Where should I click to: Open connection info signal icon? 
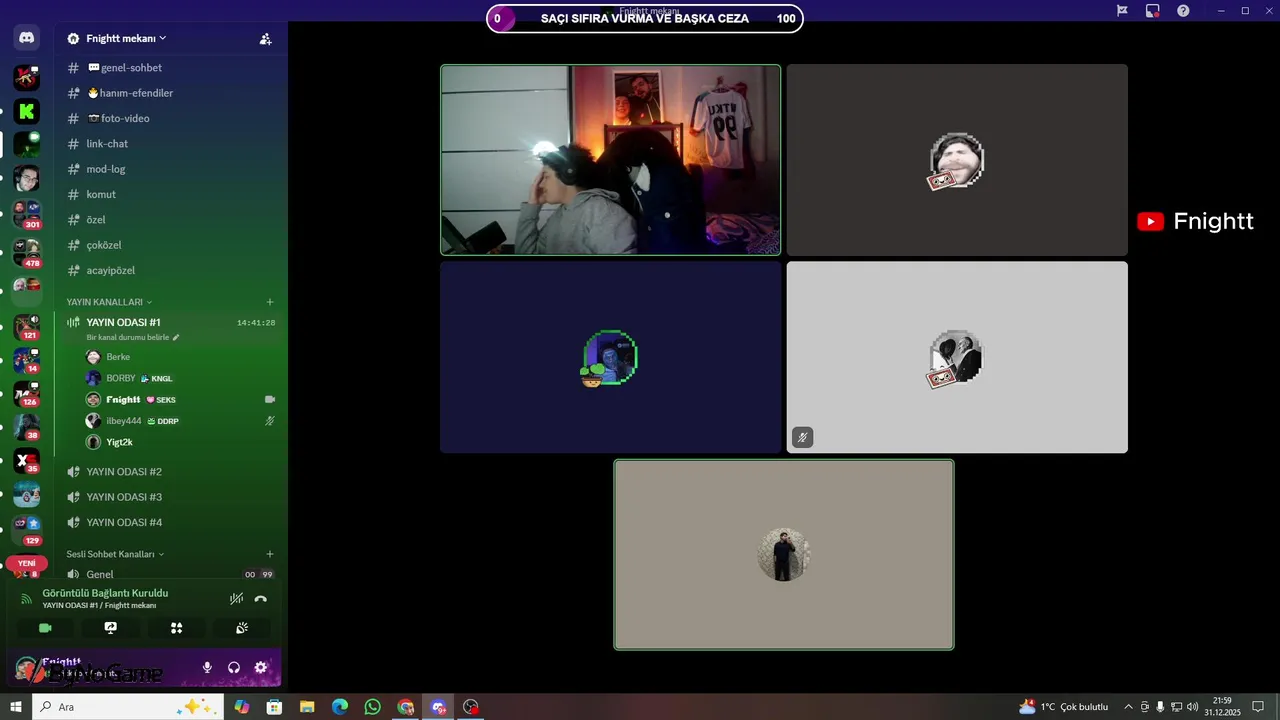coord(27,599)
